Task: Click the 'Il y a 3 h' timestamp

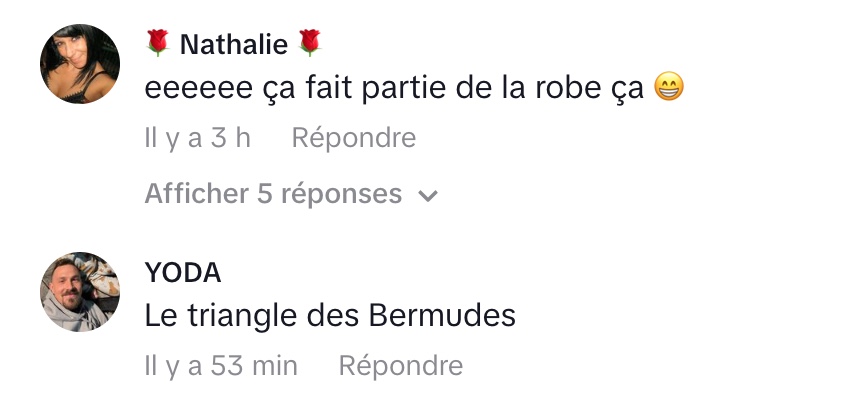Action: point(197,137)
